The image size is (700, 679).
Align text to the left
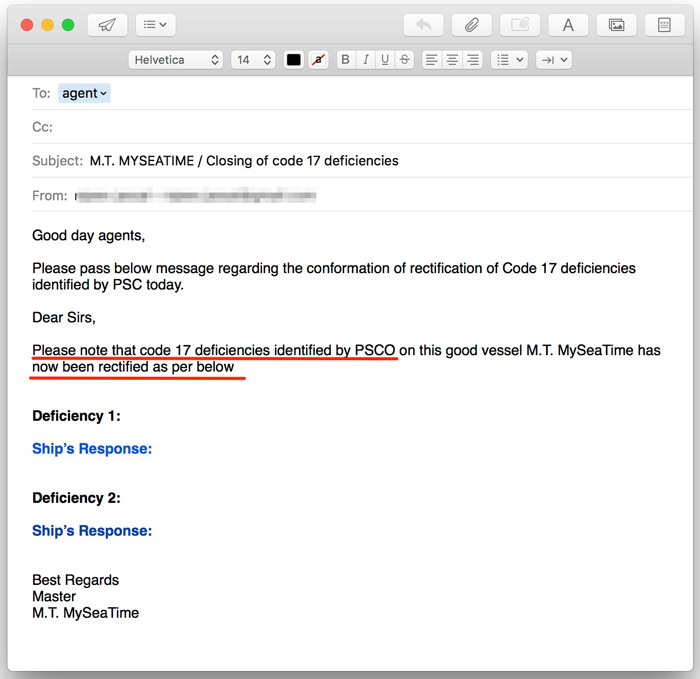point(431,60)
